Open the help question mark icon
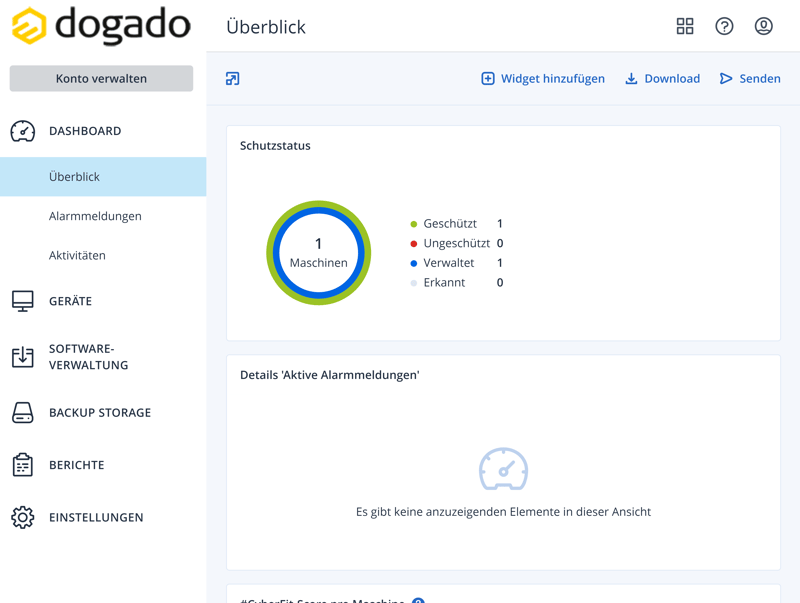 click(724, 27)
